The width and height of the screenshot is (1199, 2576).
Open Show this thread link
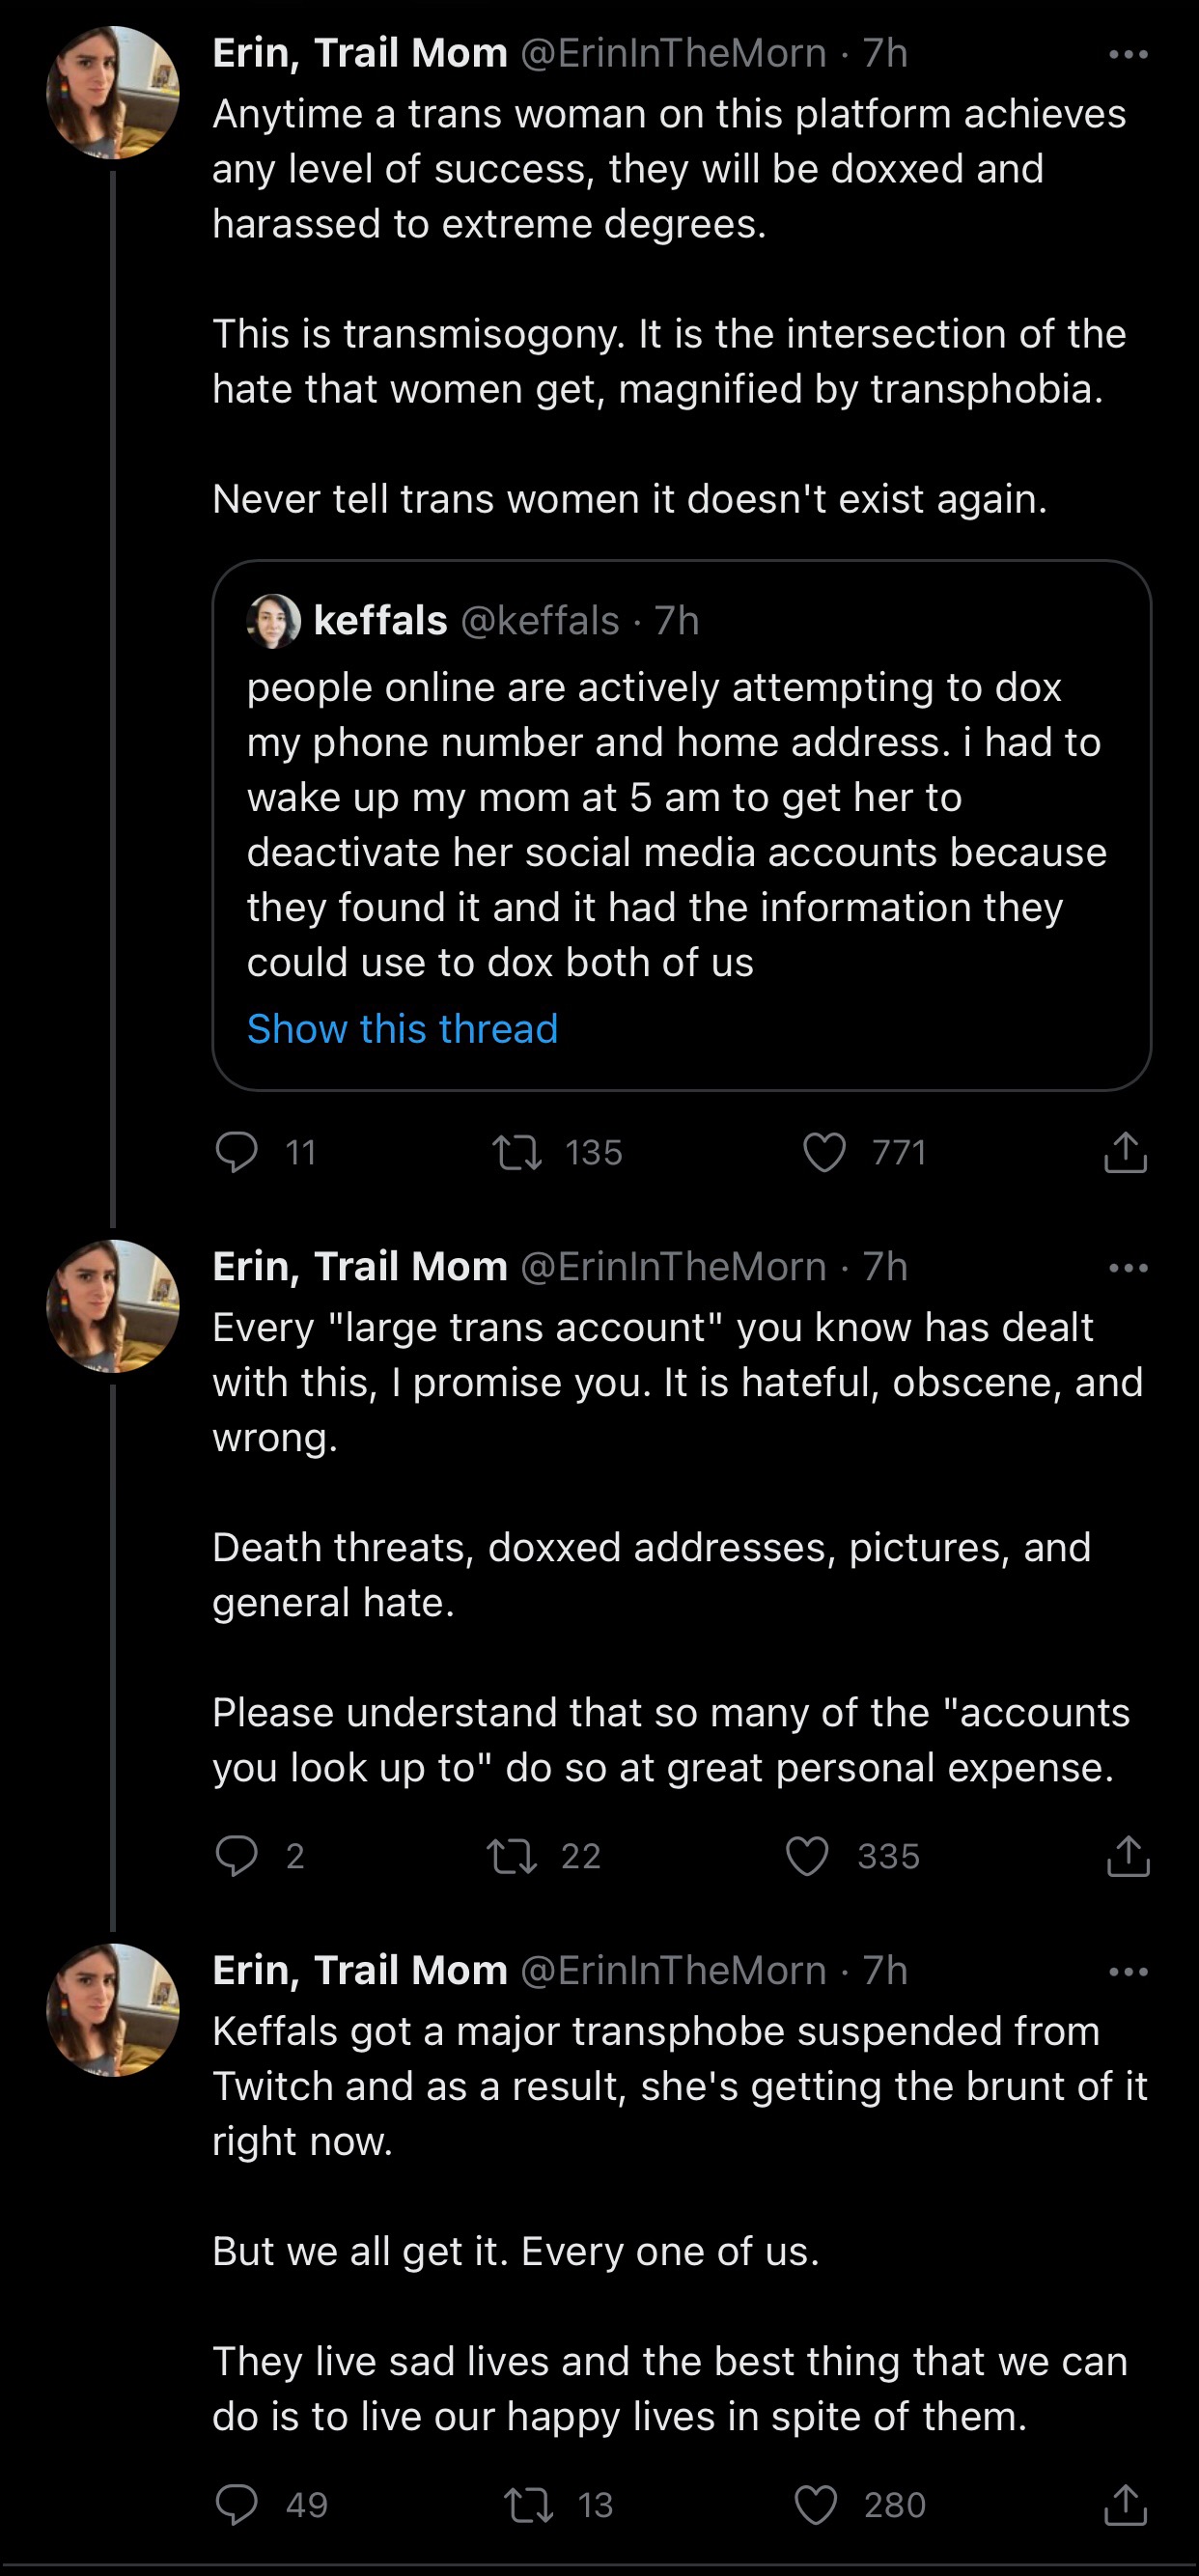tap(402, 1028)
